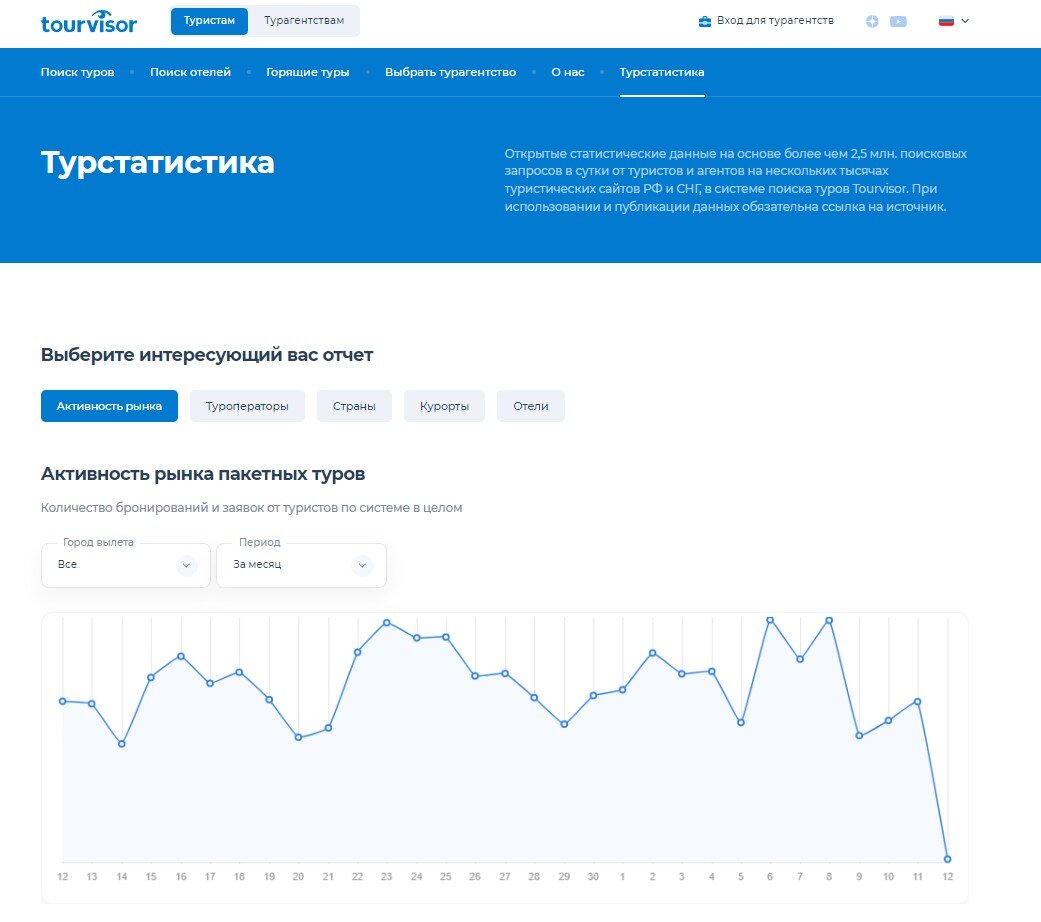The height and width of the screenshot is (922, 1041).
Task: Click the chart data point for day 5
Action: point(741,722)
